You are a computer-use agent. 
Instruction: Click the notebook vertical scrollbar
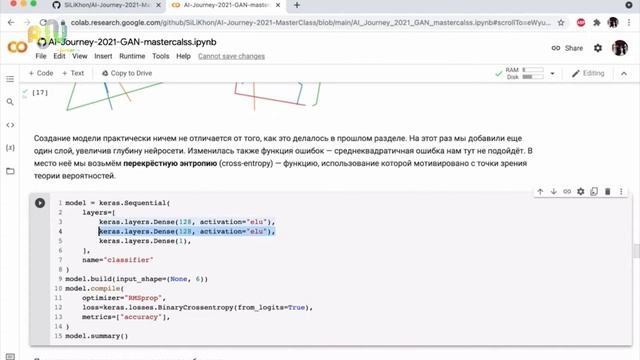636,251
